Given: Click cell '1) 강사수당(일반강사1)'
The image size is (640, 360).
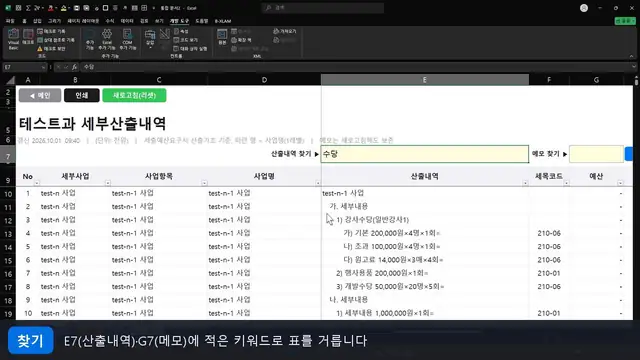Looking at the screenshot, I should [424, 220].
